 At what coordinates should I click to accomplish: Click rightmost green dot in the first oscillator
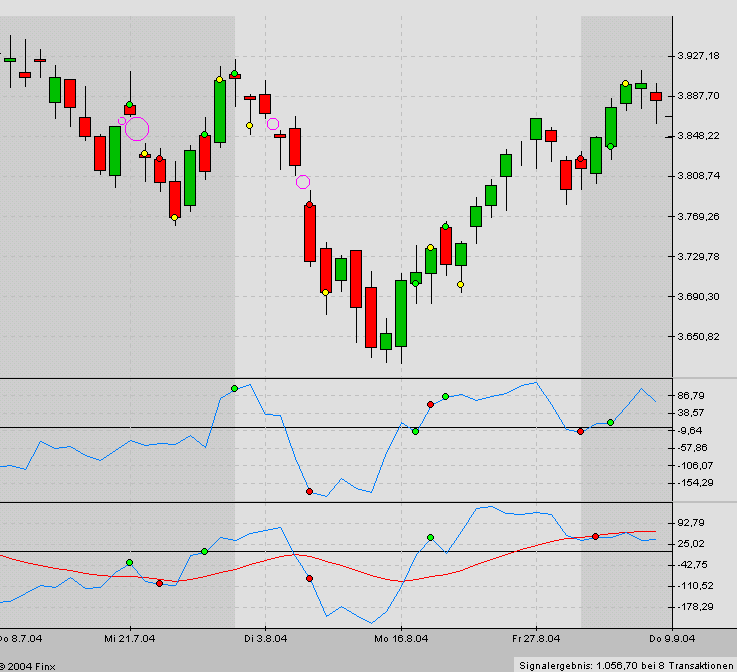[610, 422]
